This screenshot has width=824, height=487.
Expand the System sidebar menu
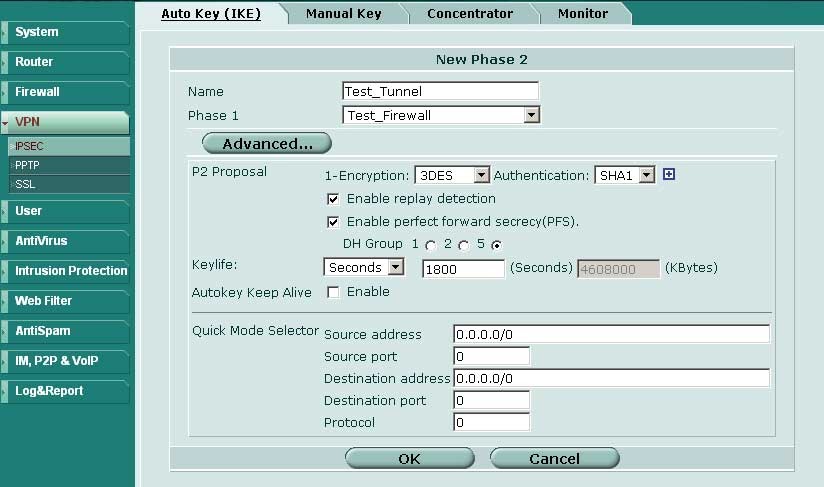point(65,32)
